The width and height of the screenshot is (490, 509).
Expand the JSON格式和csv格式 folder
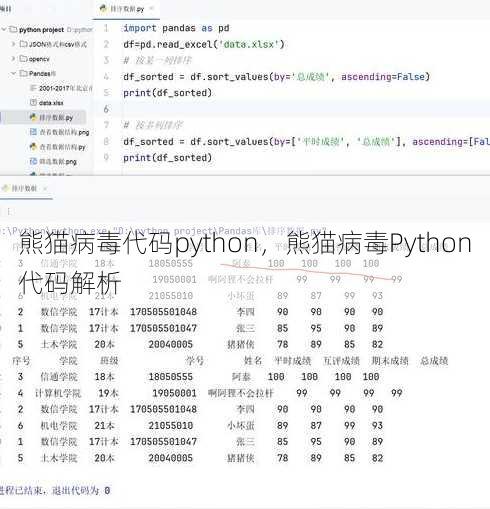coord(13,44)
